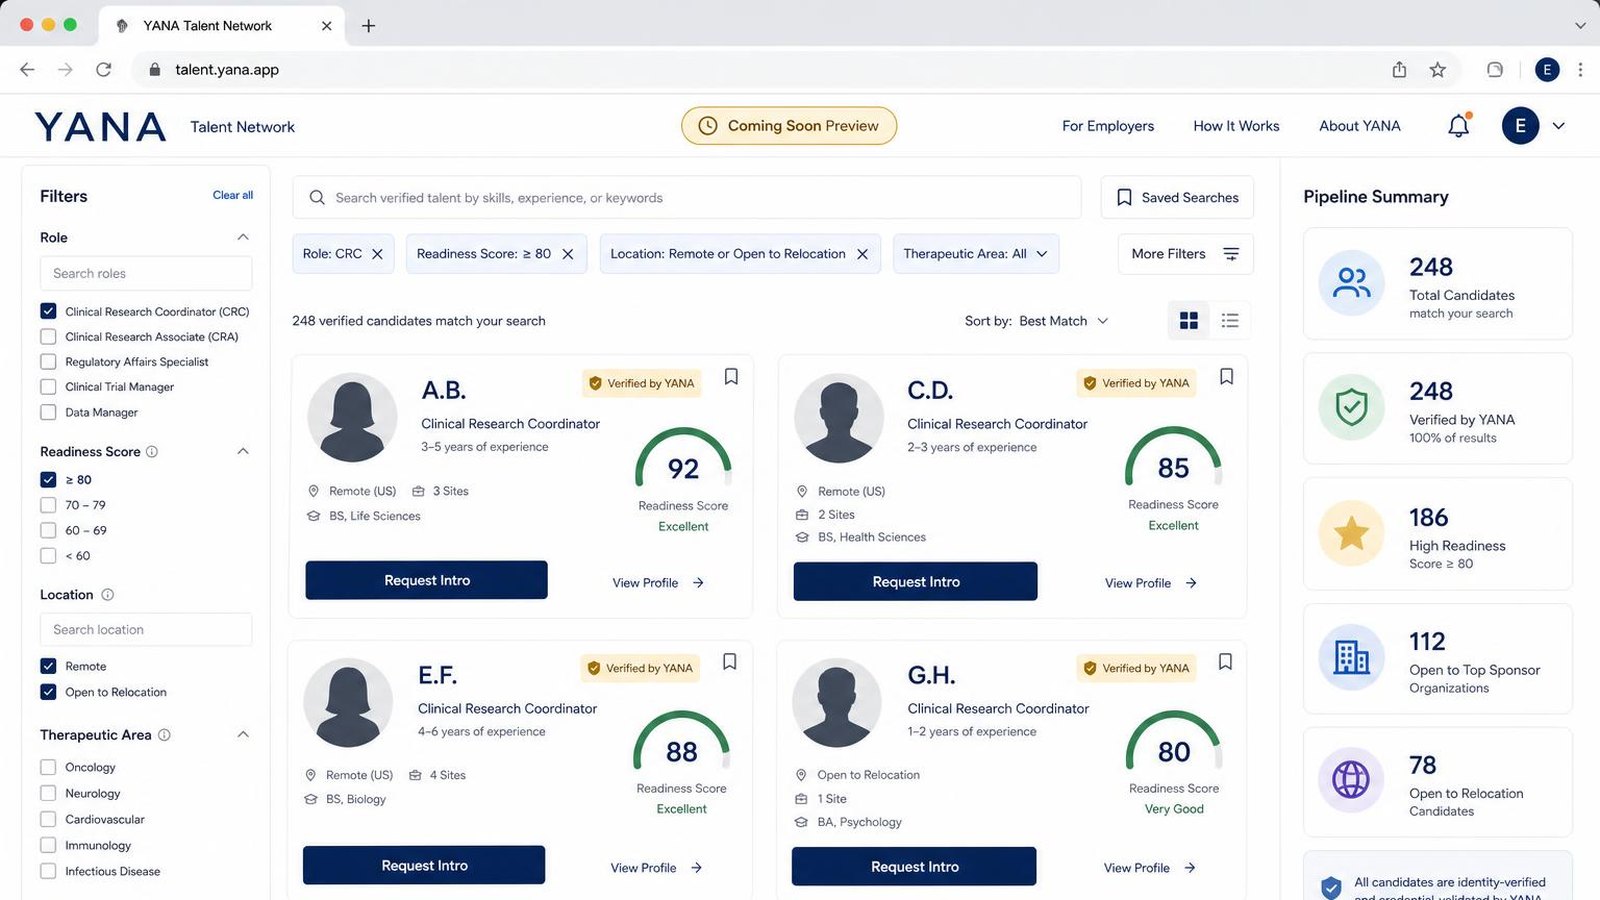Click the browser reload button
1600x900 pixels.
(104, 69)
